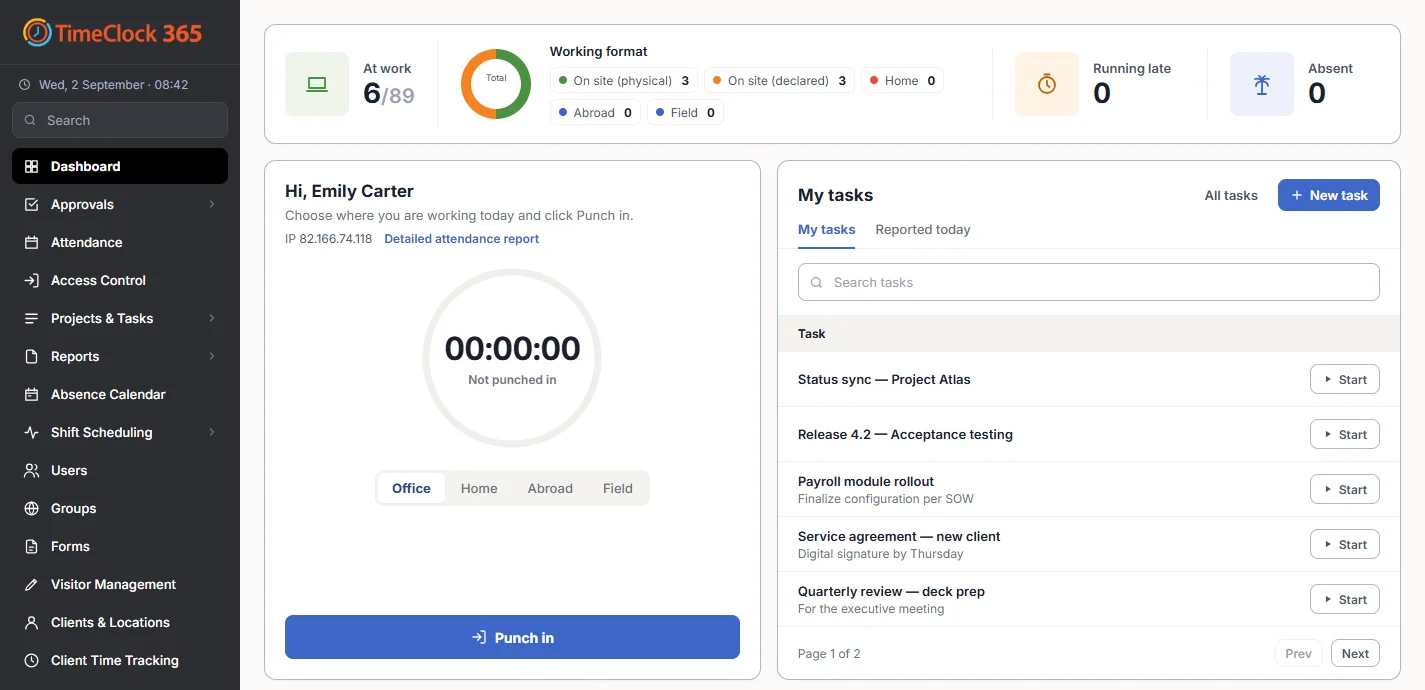Select the Office work location
This screenshot has height=690, width=1425.
411,488
